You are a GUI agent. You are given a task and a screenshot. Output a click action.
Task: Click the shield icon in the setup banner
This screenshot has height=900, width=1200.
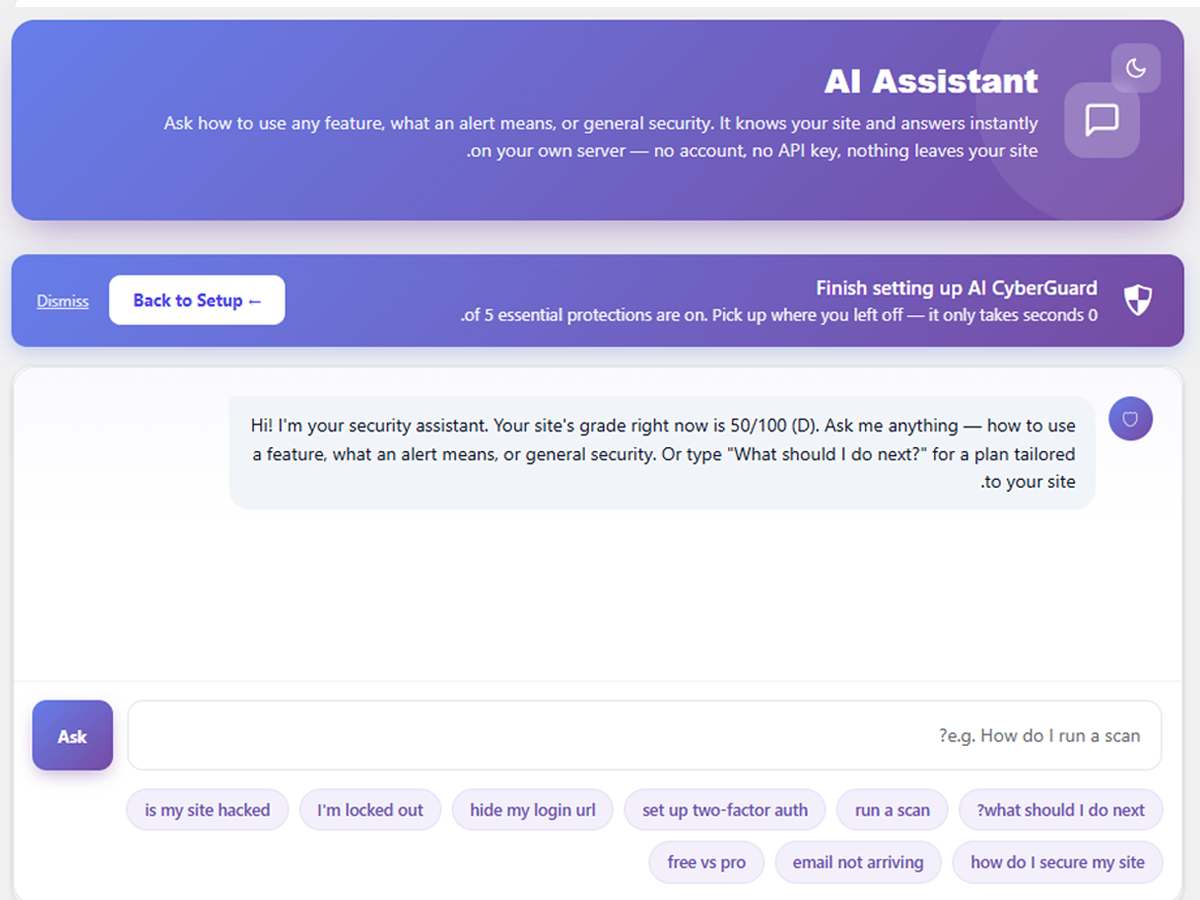[x=1138, y=300]
